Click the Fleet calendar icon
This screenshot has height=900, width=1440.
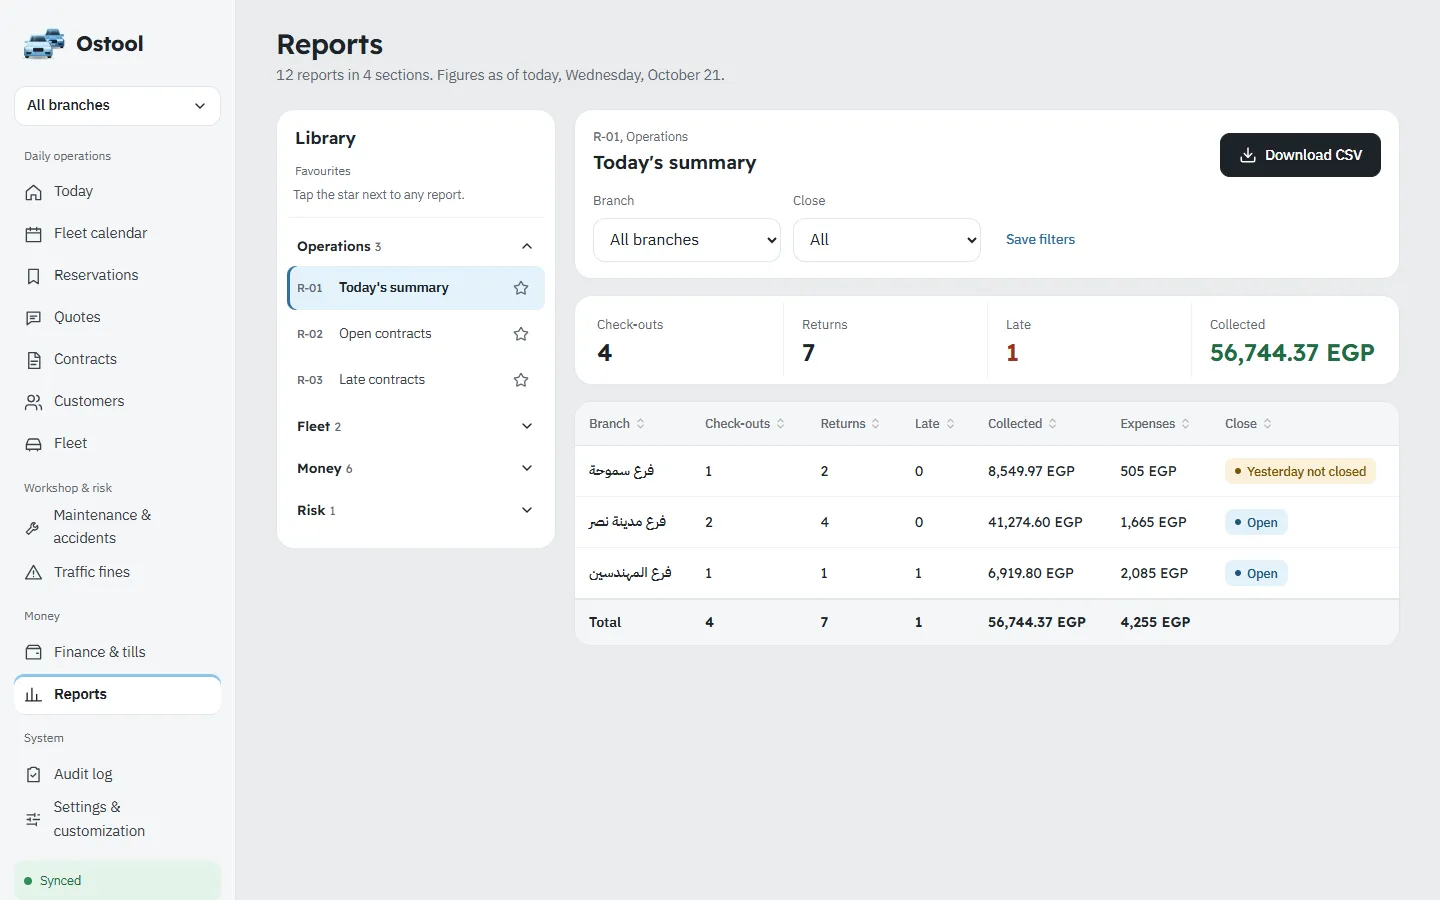[34, 234]
